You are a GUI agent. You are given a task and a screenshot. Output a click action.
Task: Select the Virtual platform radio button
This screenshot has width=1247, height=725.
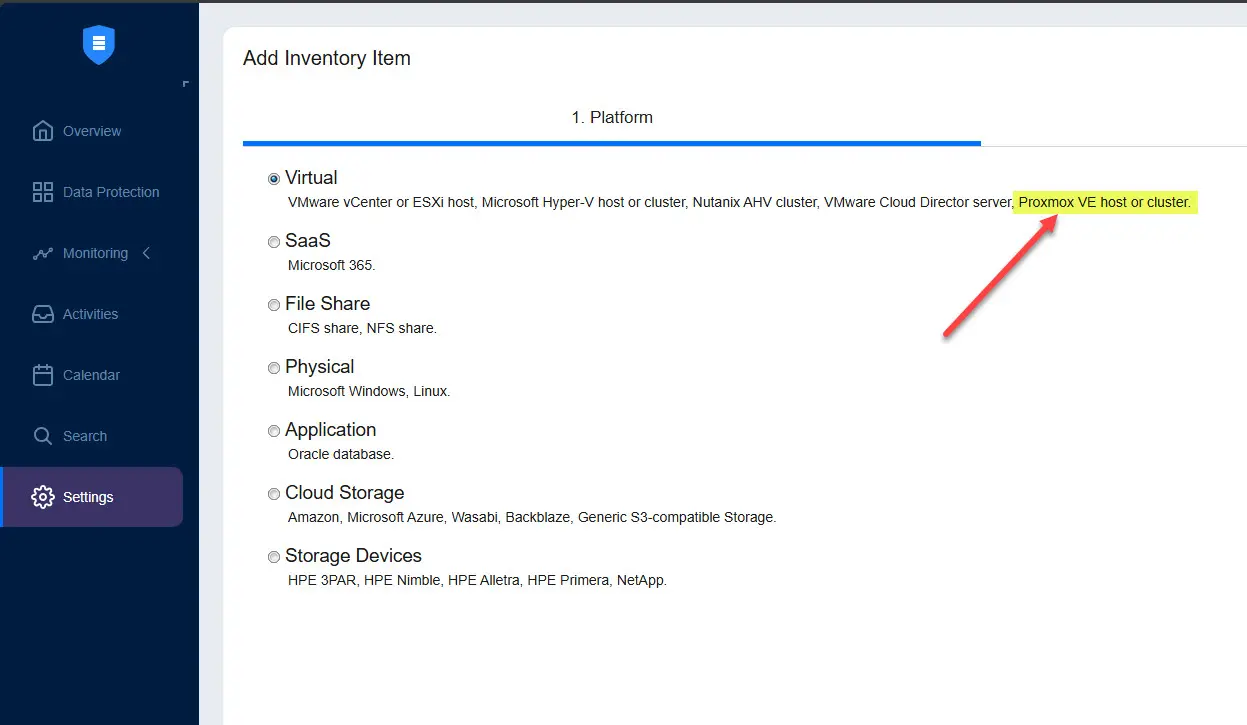click(x=274, y=179)
